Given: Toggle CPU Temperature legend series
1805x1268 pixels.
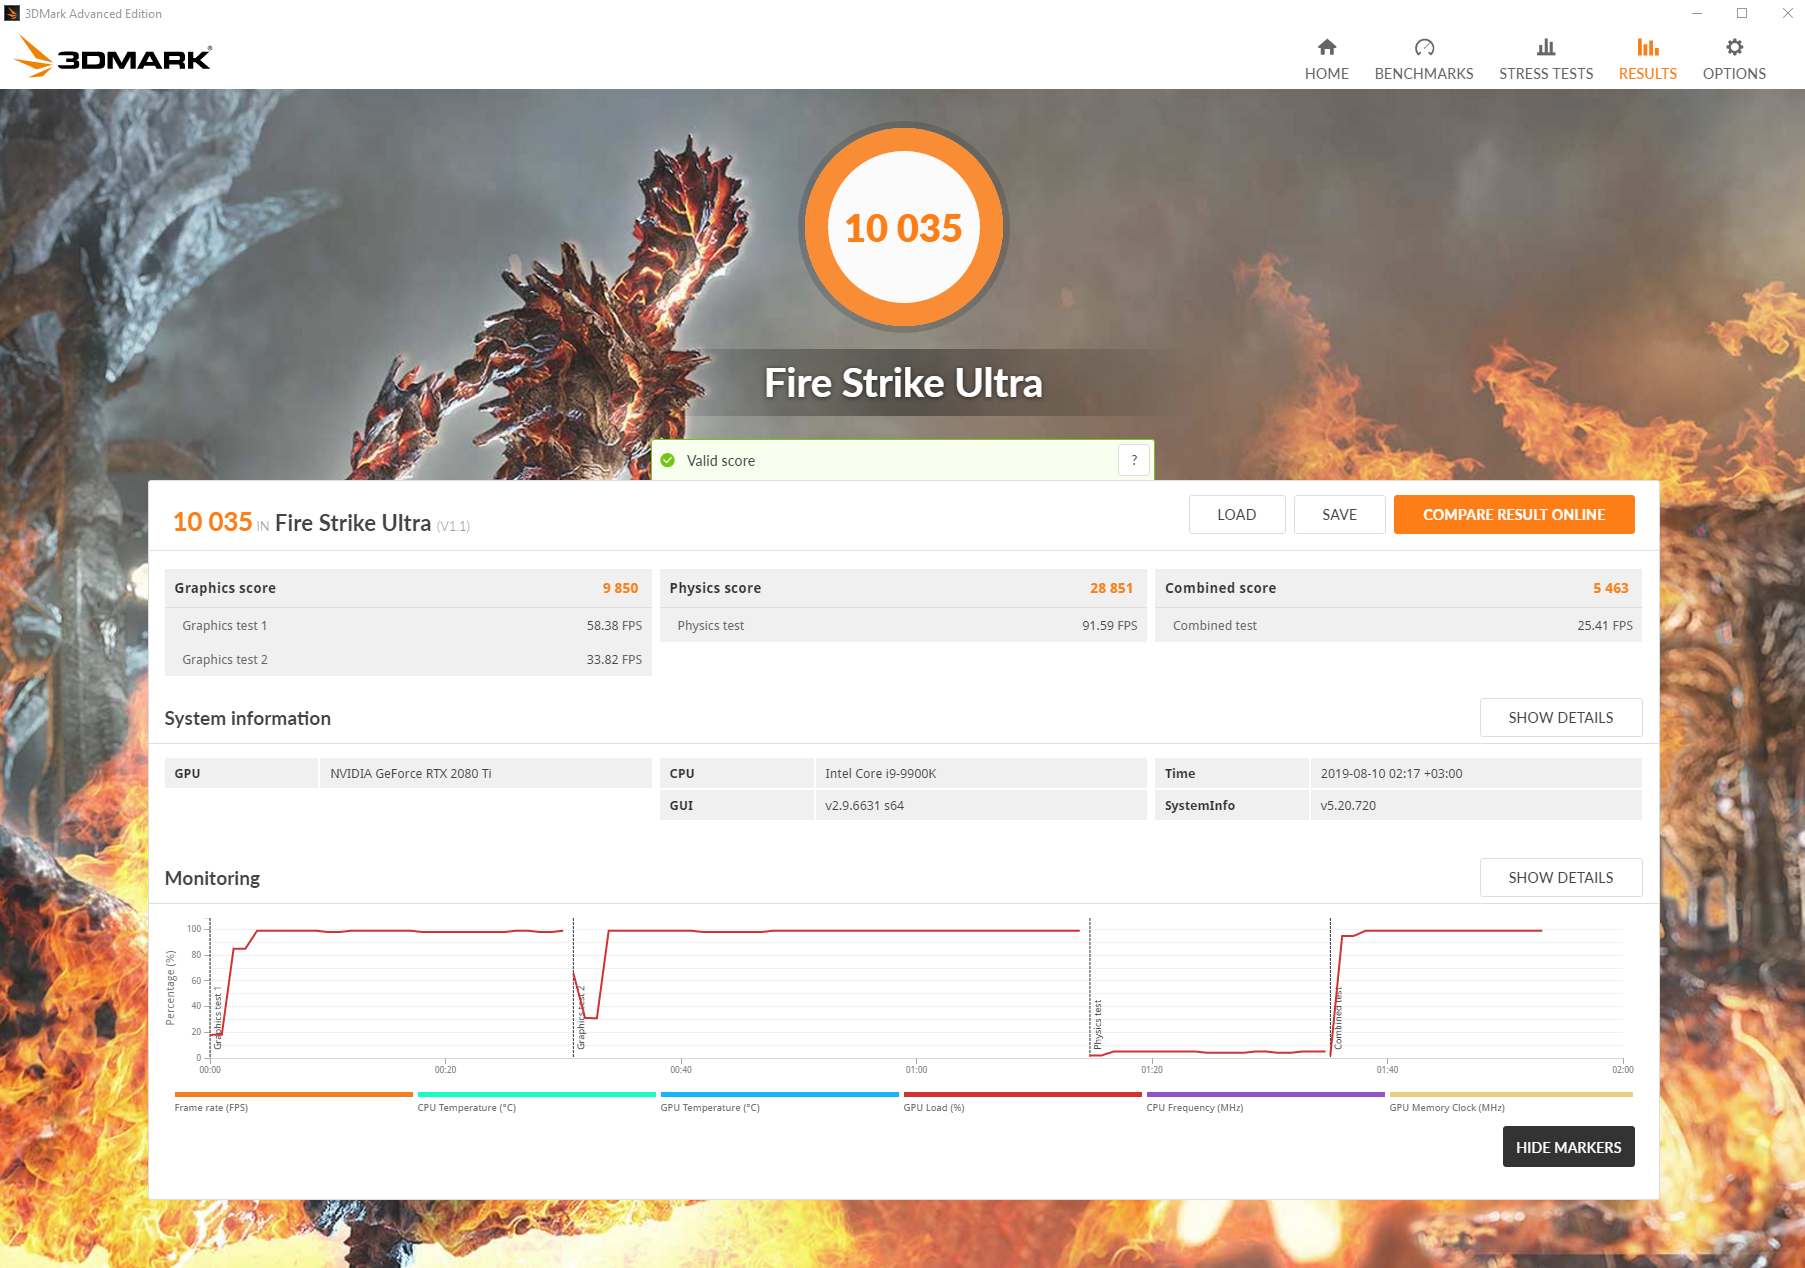Looking at the screenshot, I should pyautogui.click(x=536, y=1102).
